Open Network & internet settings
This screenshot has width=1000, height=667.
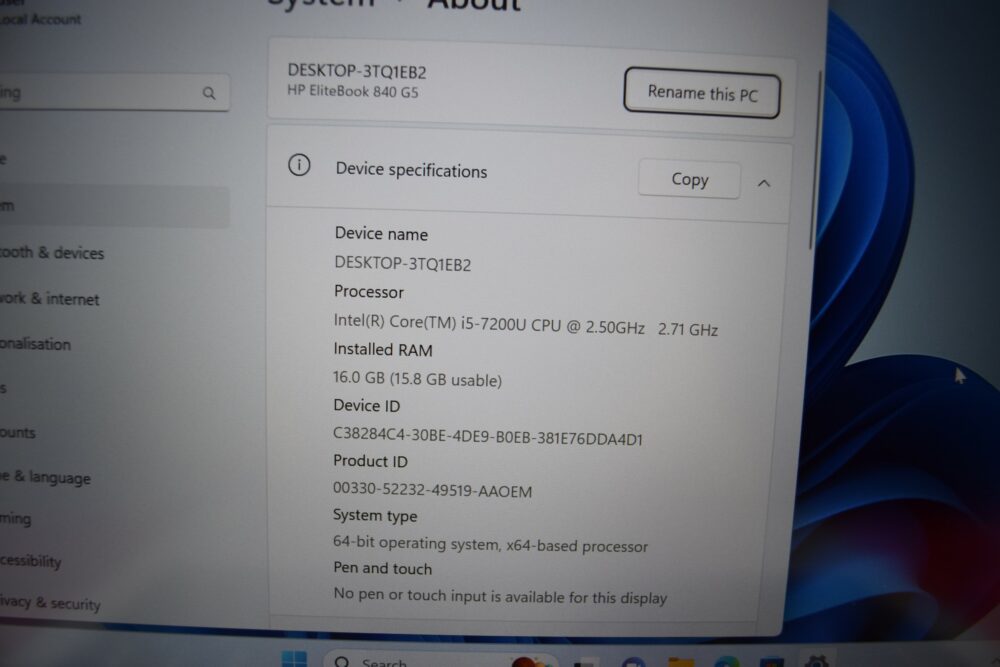point(49,298)
